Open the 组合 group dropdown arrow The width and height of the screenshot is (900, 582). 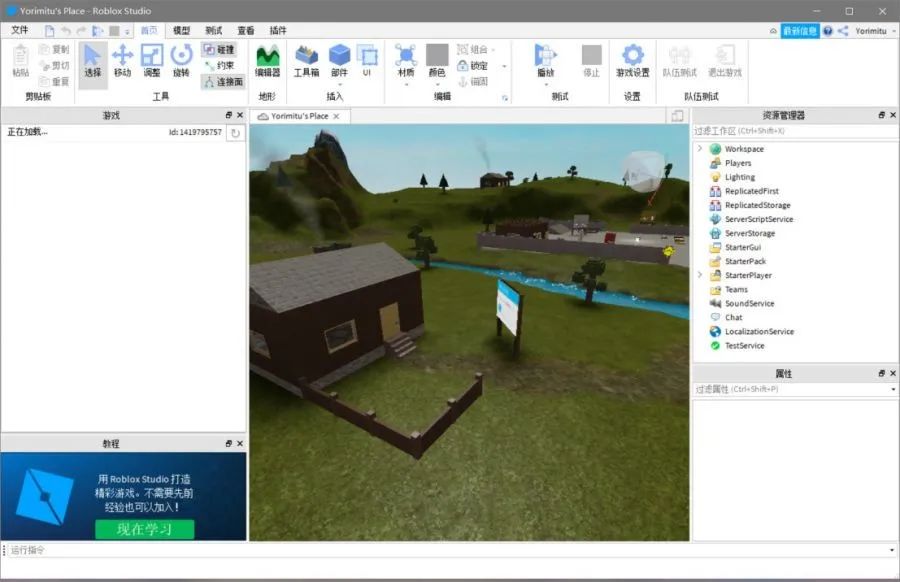tap(492, 50)
